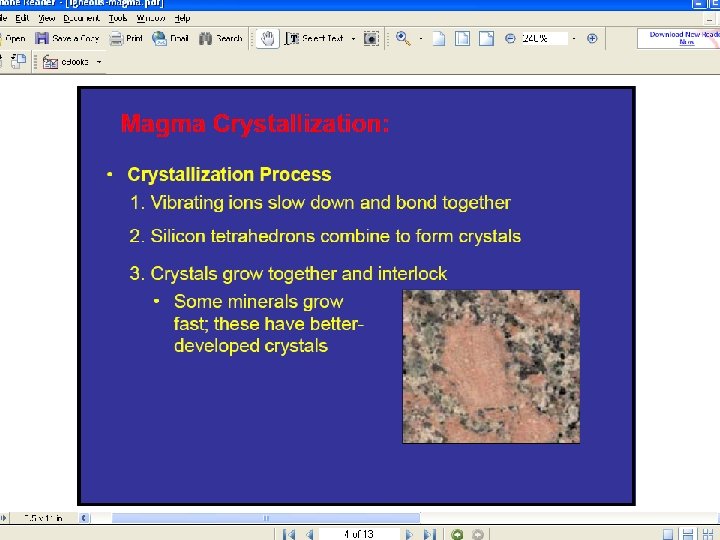The height and width of the screenshot is (540, 720).
Task: Expand the navigation pane arrow at bottom left
Action: [3, 518]
